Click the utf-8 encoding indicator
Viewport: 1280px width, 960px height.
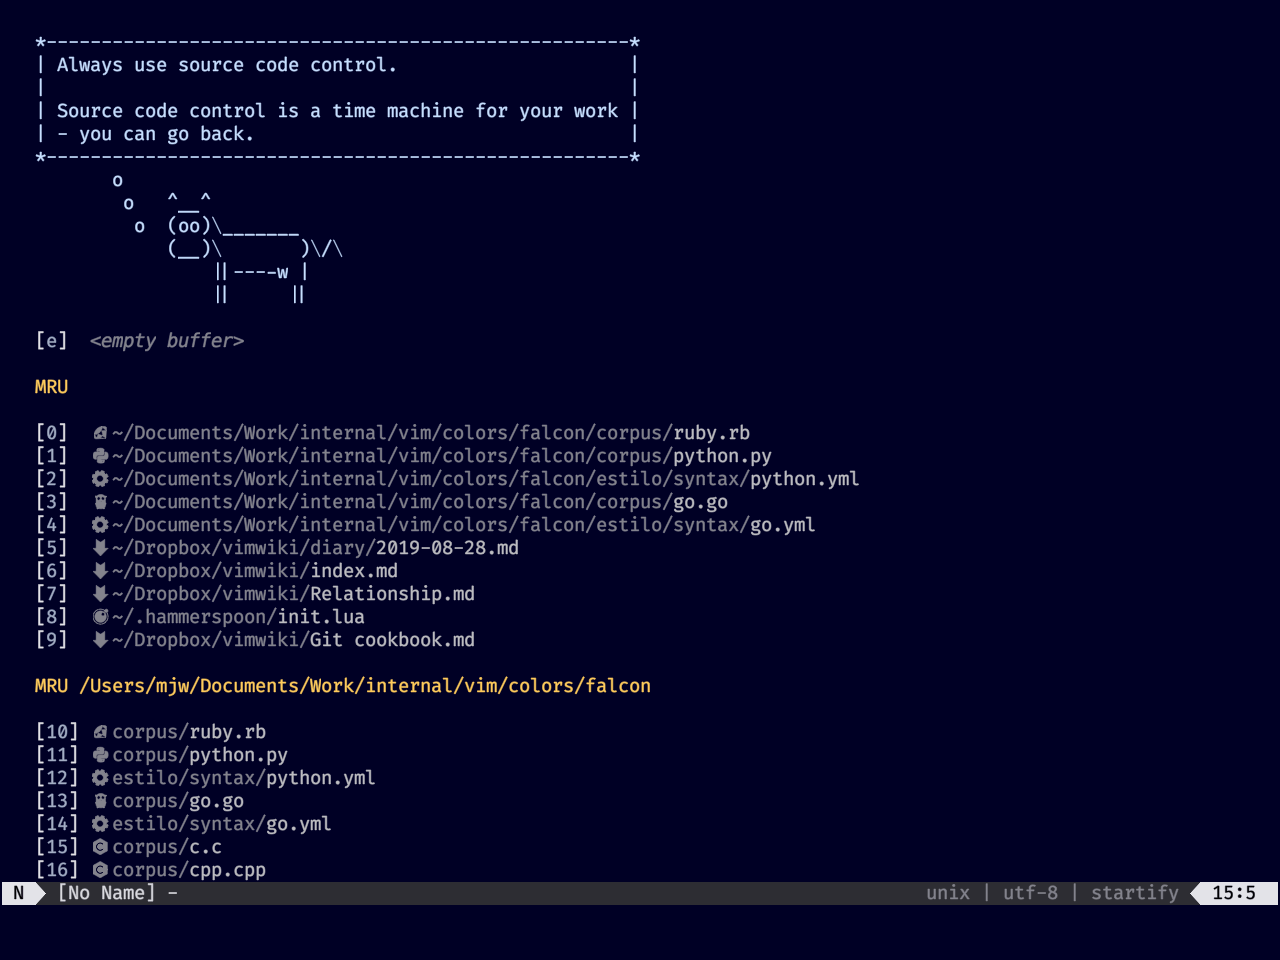(x=1031, y=893)
